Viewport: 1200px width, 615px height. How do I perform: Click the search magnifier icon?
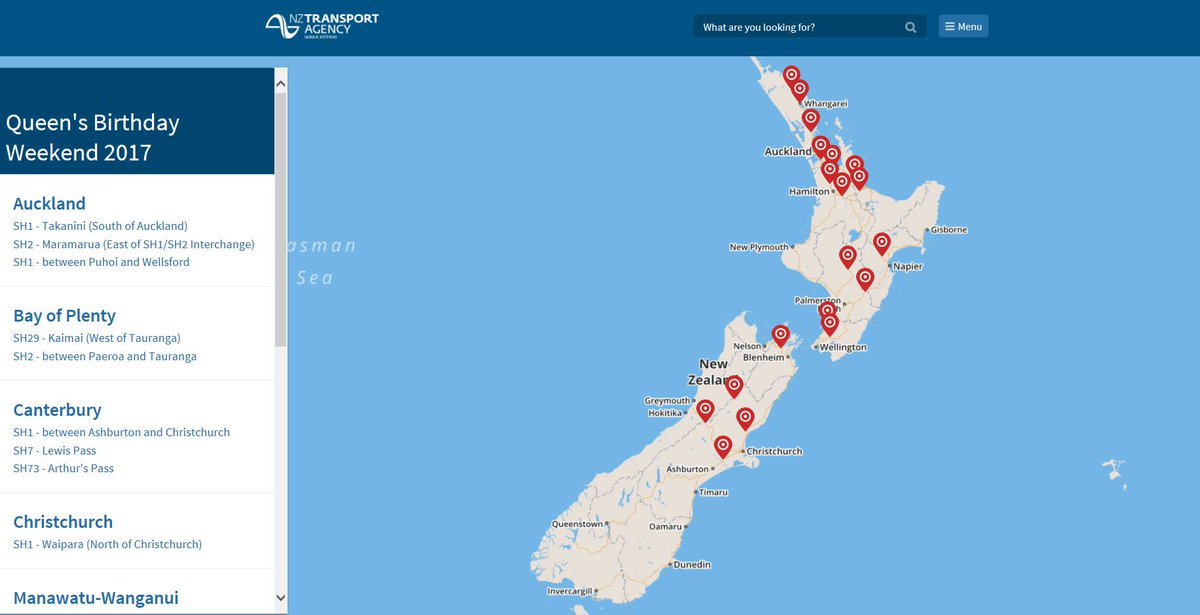tap(910, 27)
